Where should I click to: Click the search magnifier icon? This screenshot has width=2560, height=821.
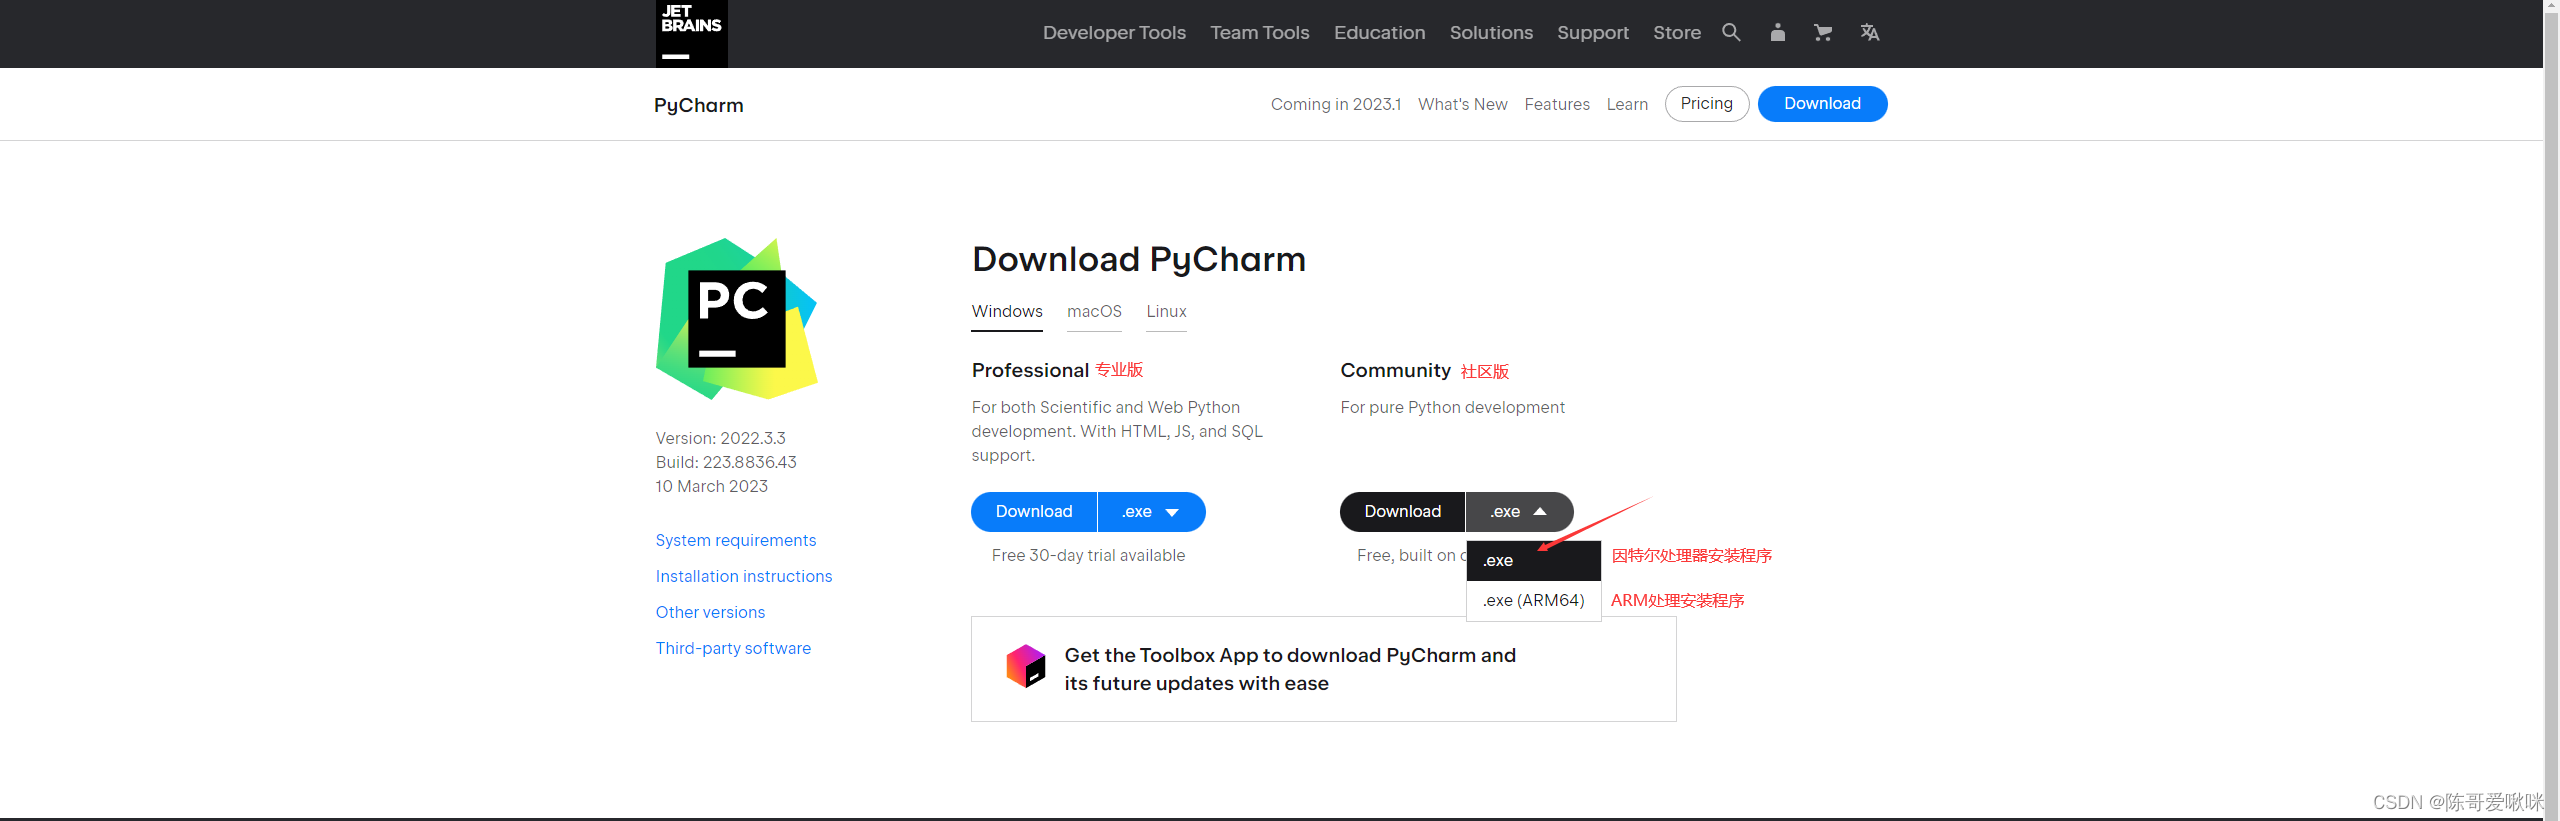pyautogui.click(x=1731, y=33)
